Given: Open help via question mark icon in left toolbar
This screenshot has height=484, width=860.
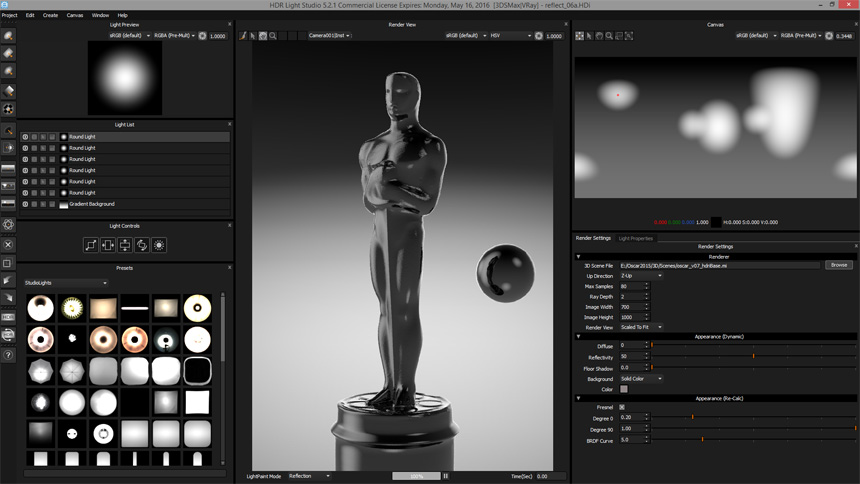Looking at the screenshot, I should [8, 354].
